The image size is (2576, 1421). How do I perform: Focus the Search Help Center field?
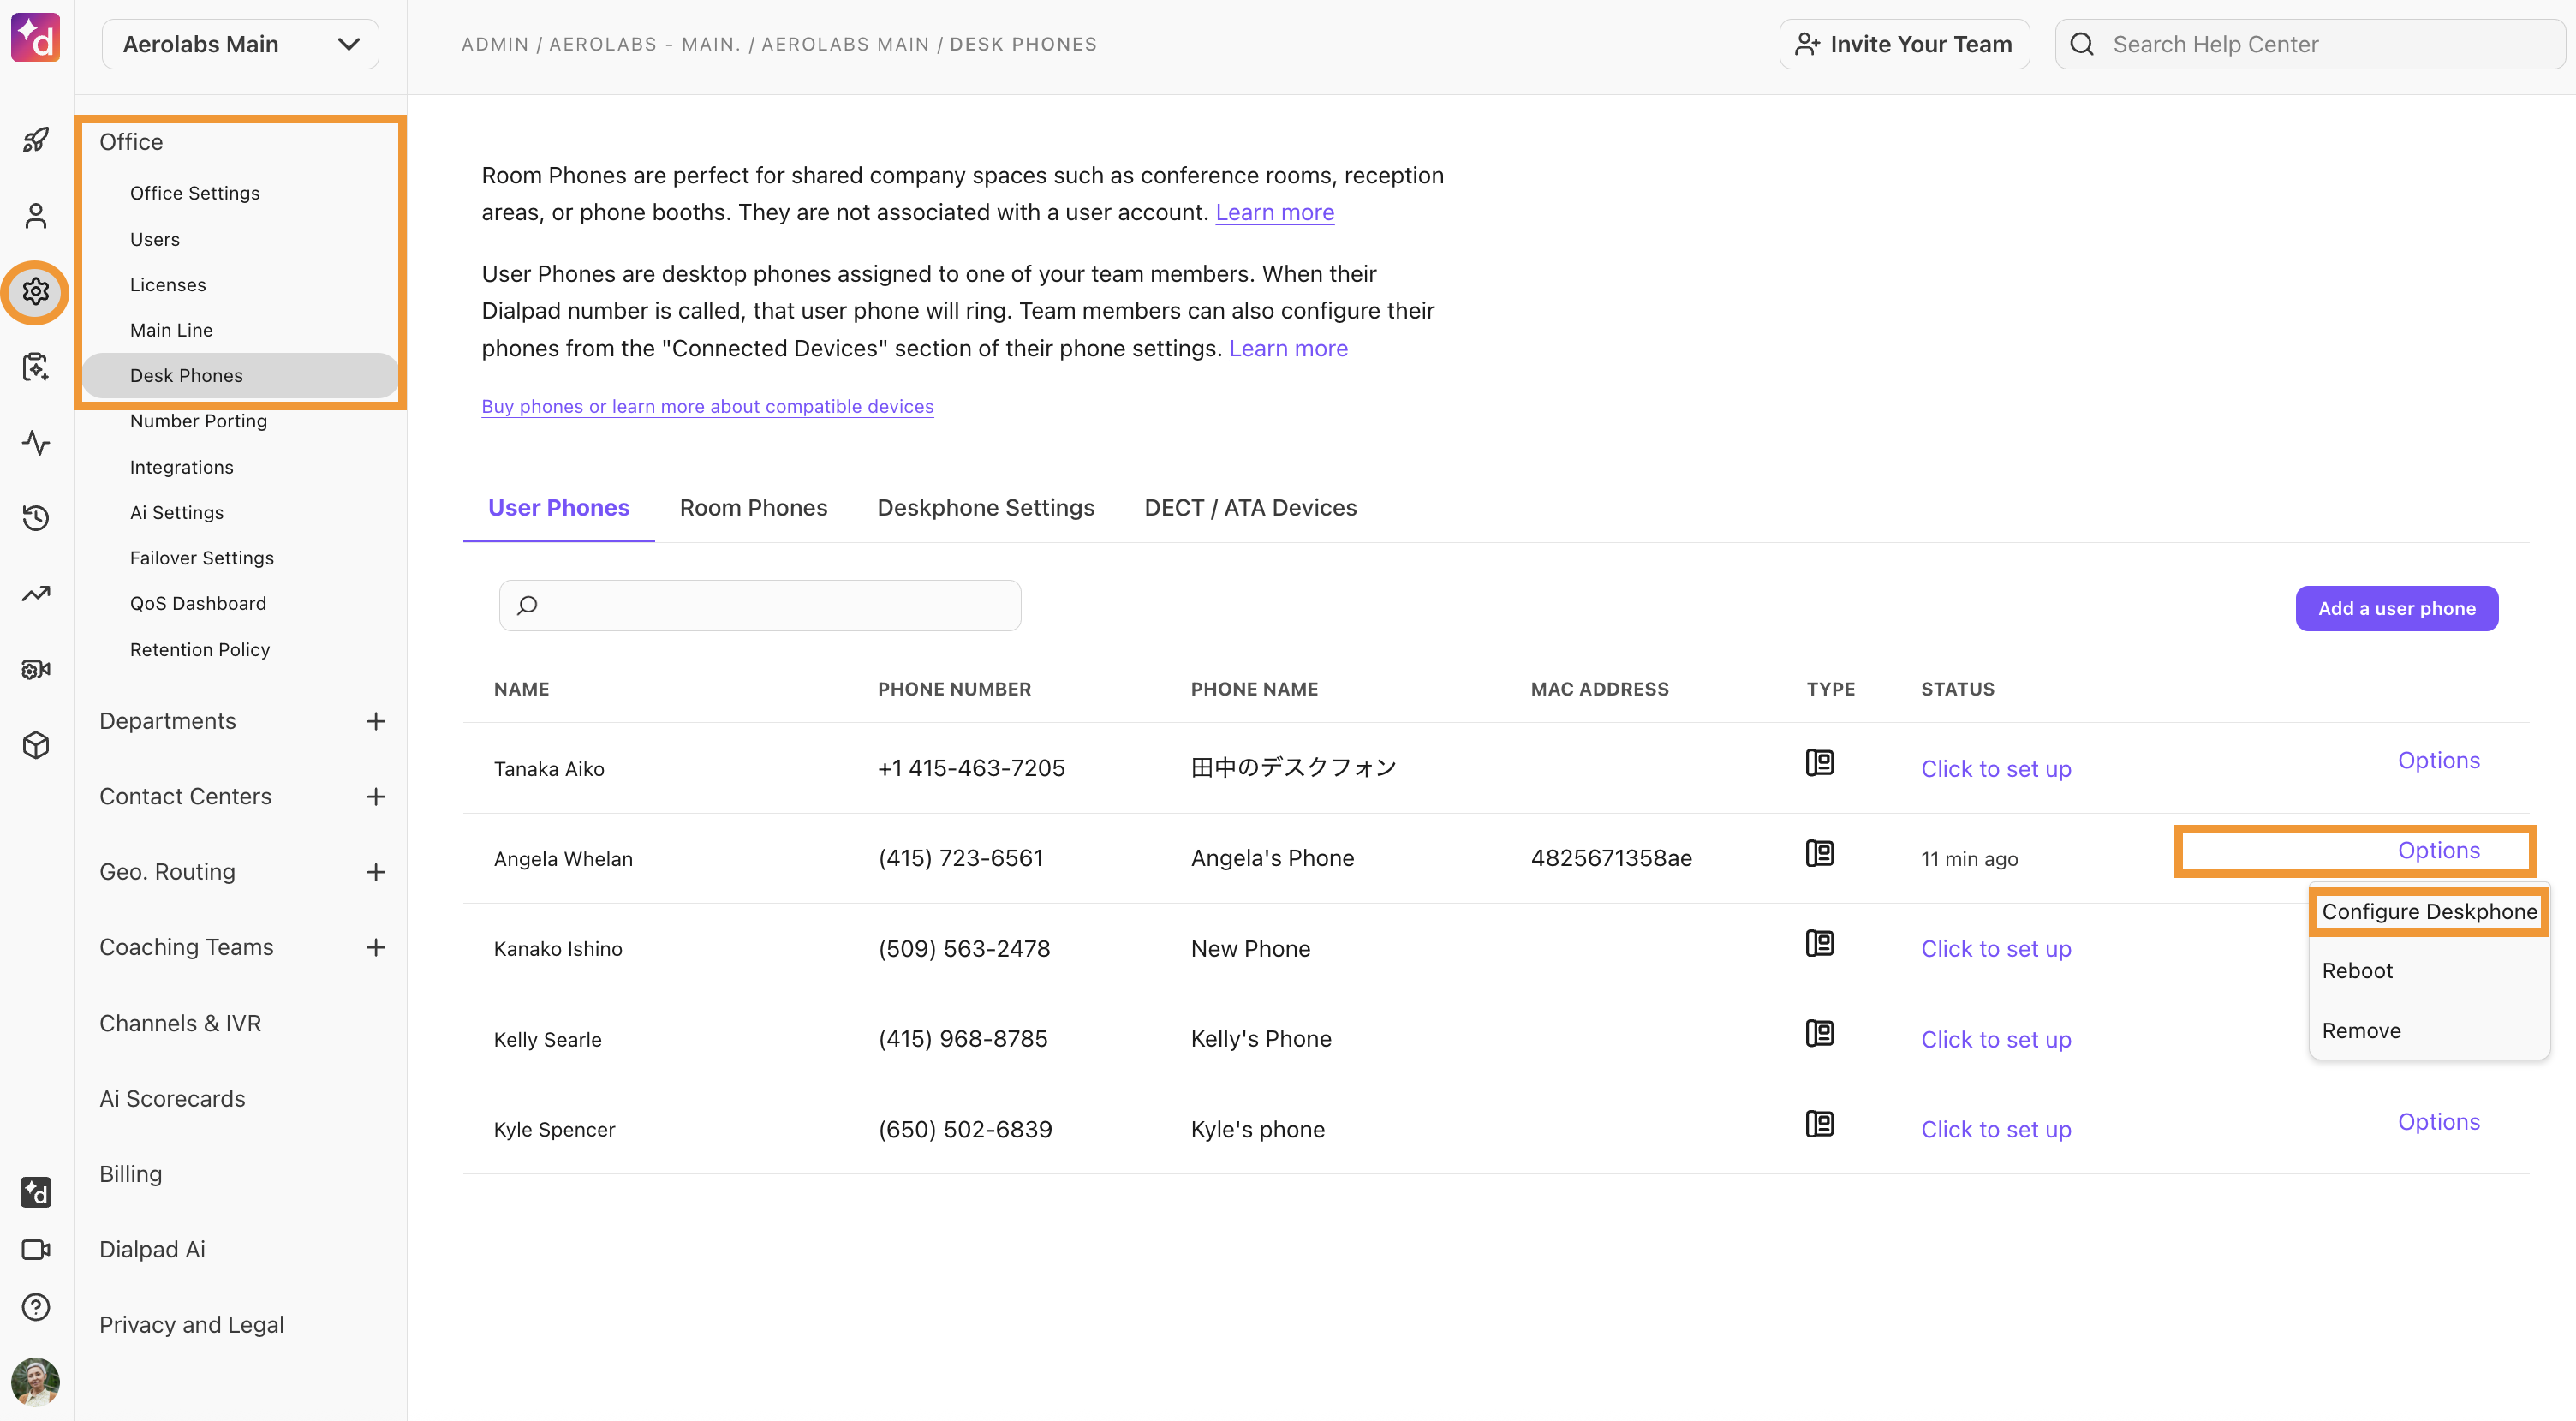2310,44
